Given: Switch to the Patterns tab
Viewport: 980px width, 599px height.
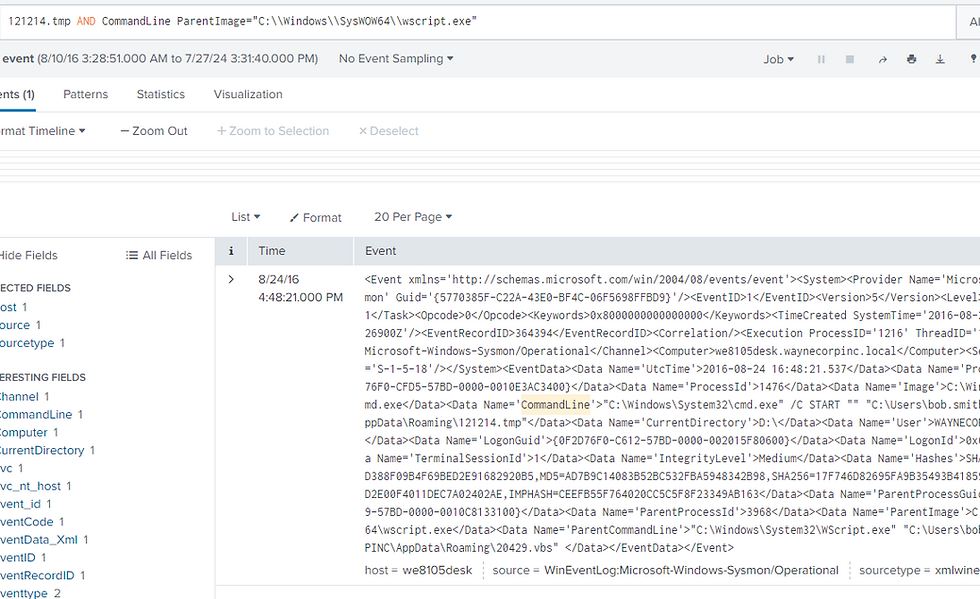Looking at the screenshot, I should (85, 94).
